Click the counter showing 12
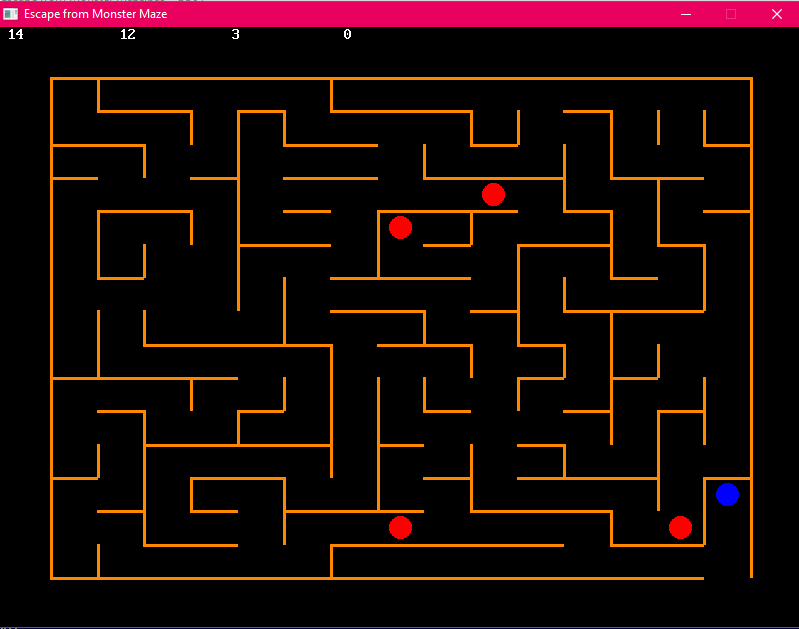 (x=128, y=35)
